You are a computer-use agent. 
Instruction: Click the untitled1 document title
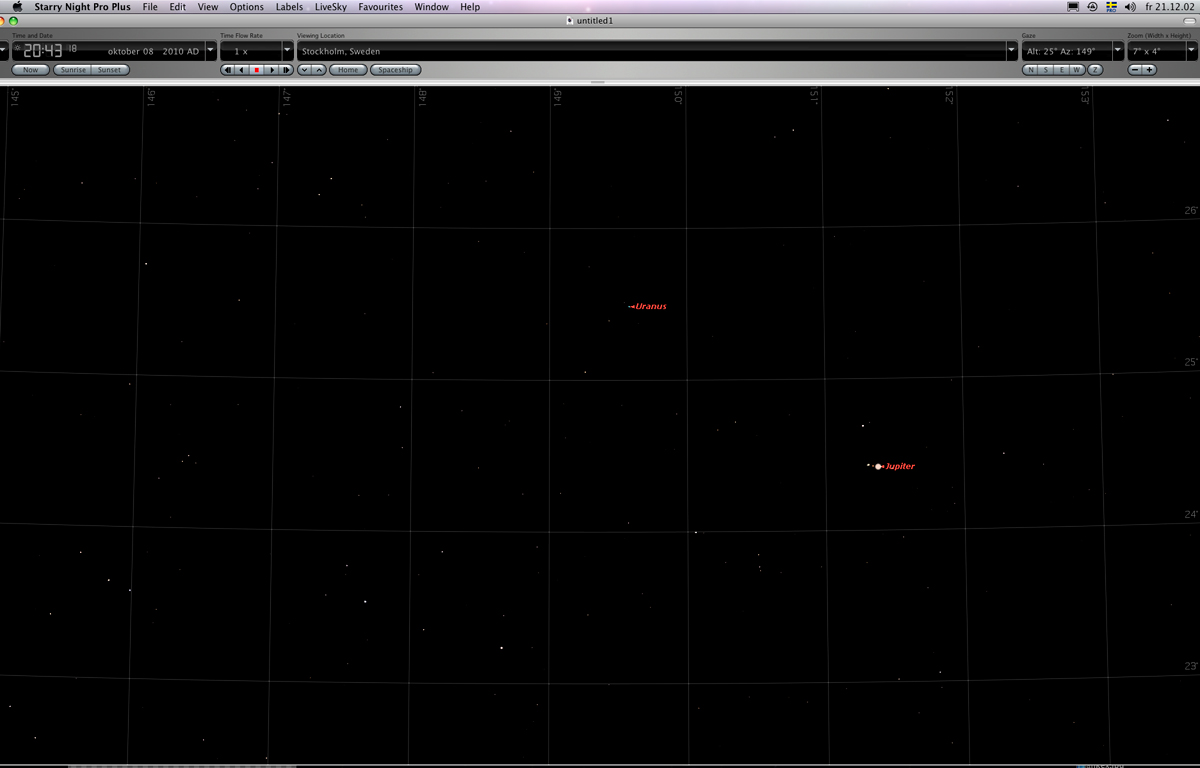595,20
